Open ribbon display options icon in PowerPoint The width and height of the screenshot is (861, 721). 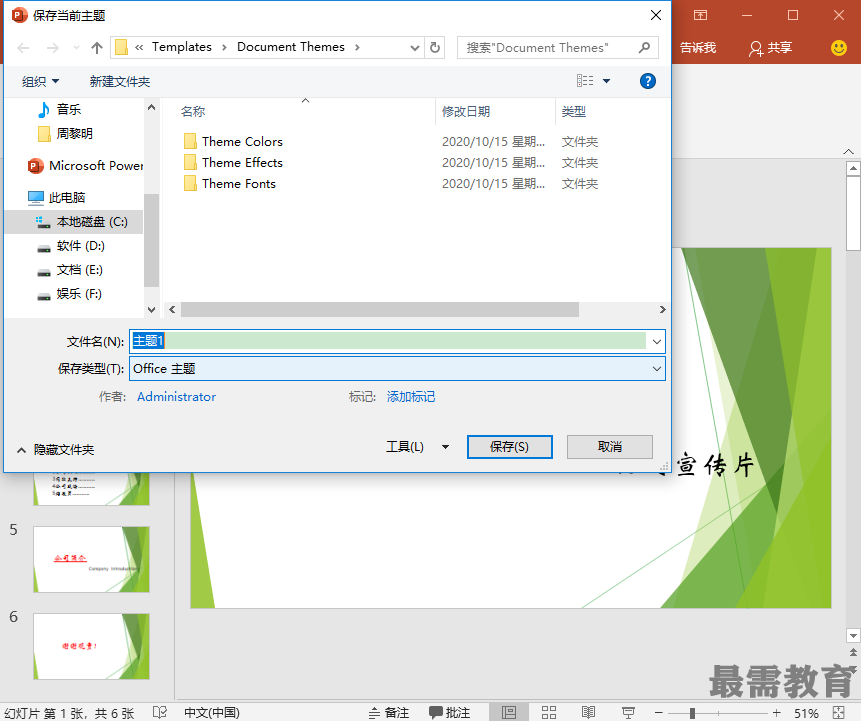pyautogui.click(x=700, y=15)
